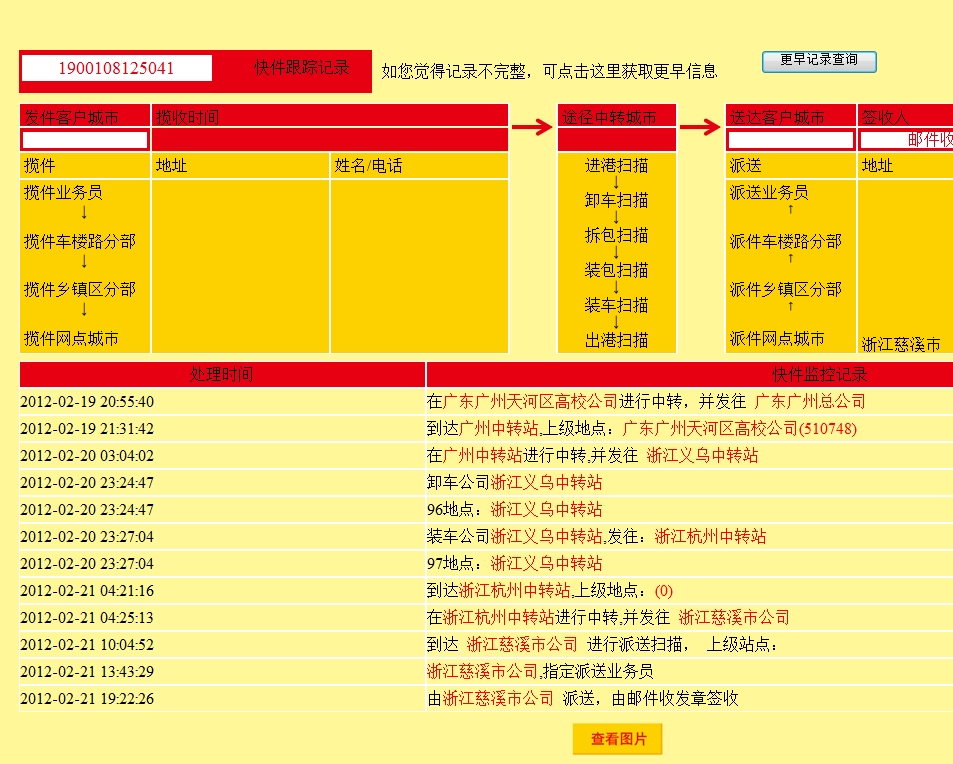Click the 更早记录查询 button

[819, 61]
